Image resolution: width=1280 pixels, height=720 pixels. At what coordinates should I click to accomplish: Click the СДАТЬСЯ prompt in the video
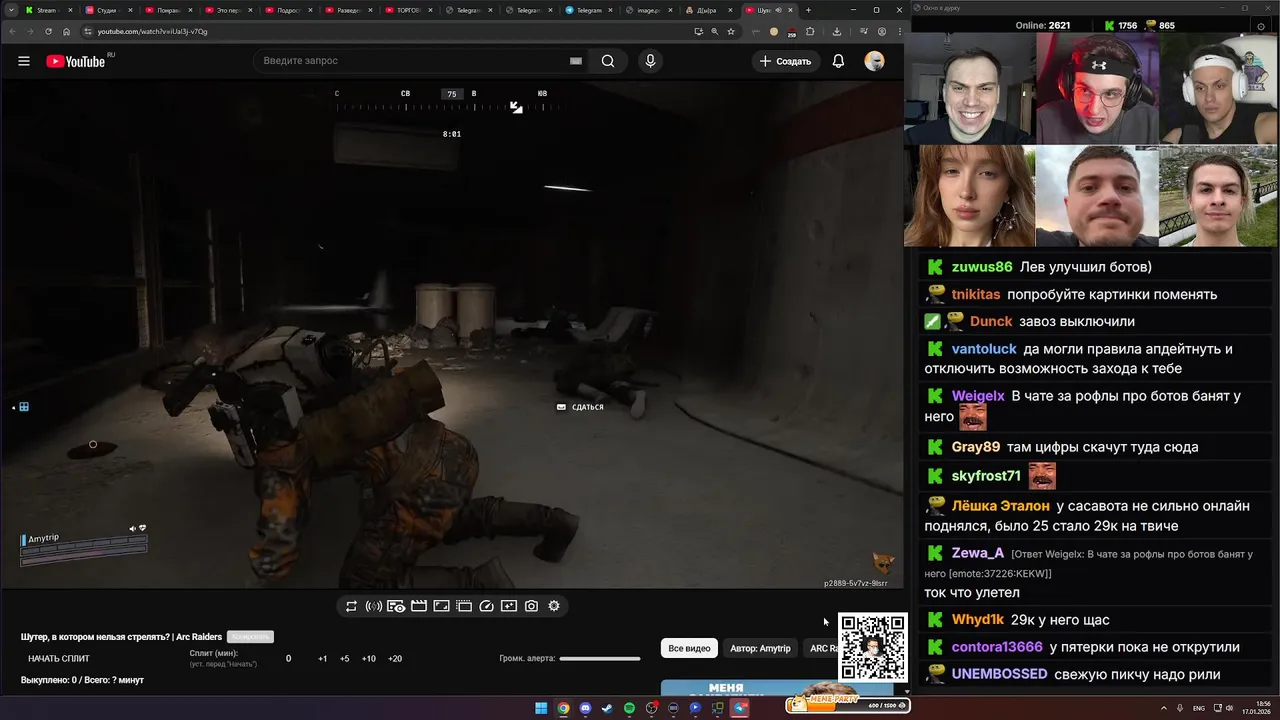coord(580,407)
